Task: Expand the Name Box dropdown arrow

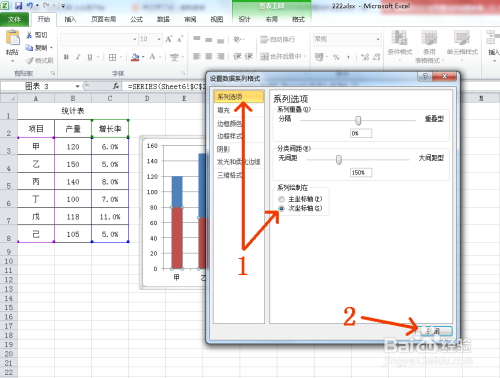Action: click(x=77, y=86)
